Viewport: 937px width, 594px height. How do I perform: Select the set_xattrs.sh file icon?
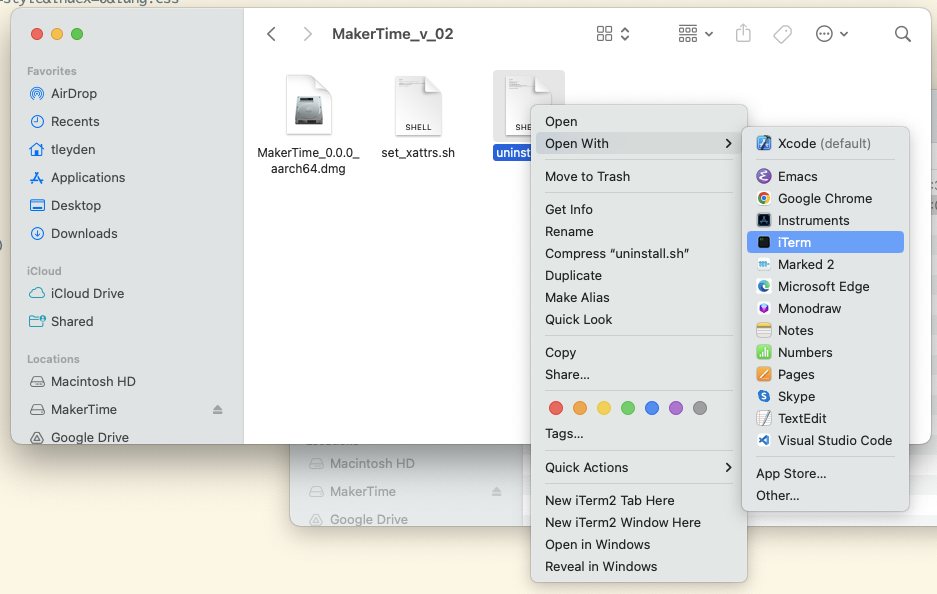click(x=418, y=106)
